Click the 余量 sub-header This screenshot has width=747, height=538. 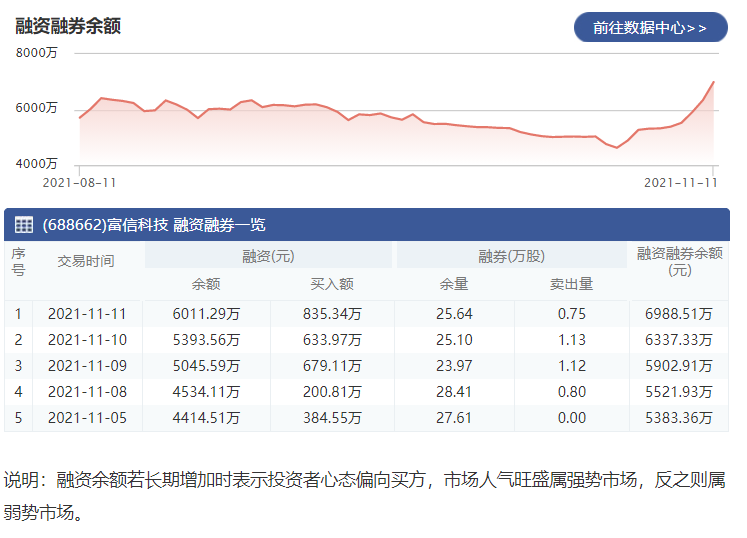[x=454, y=284]
